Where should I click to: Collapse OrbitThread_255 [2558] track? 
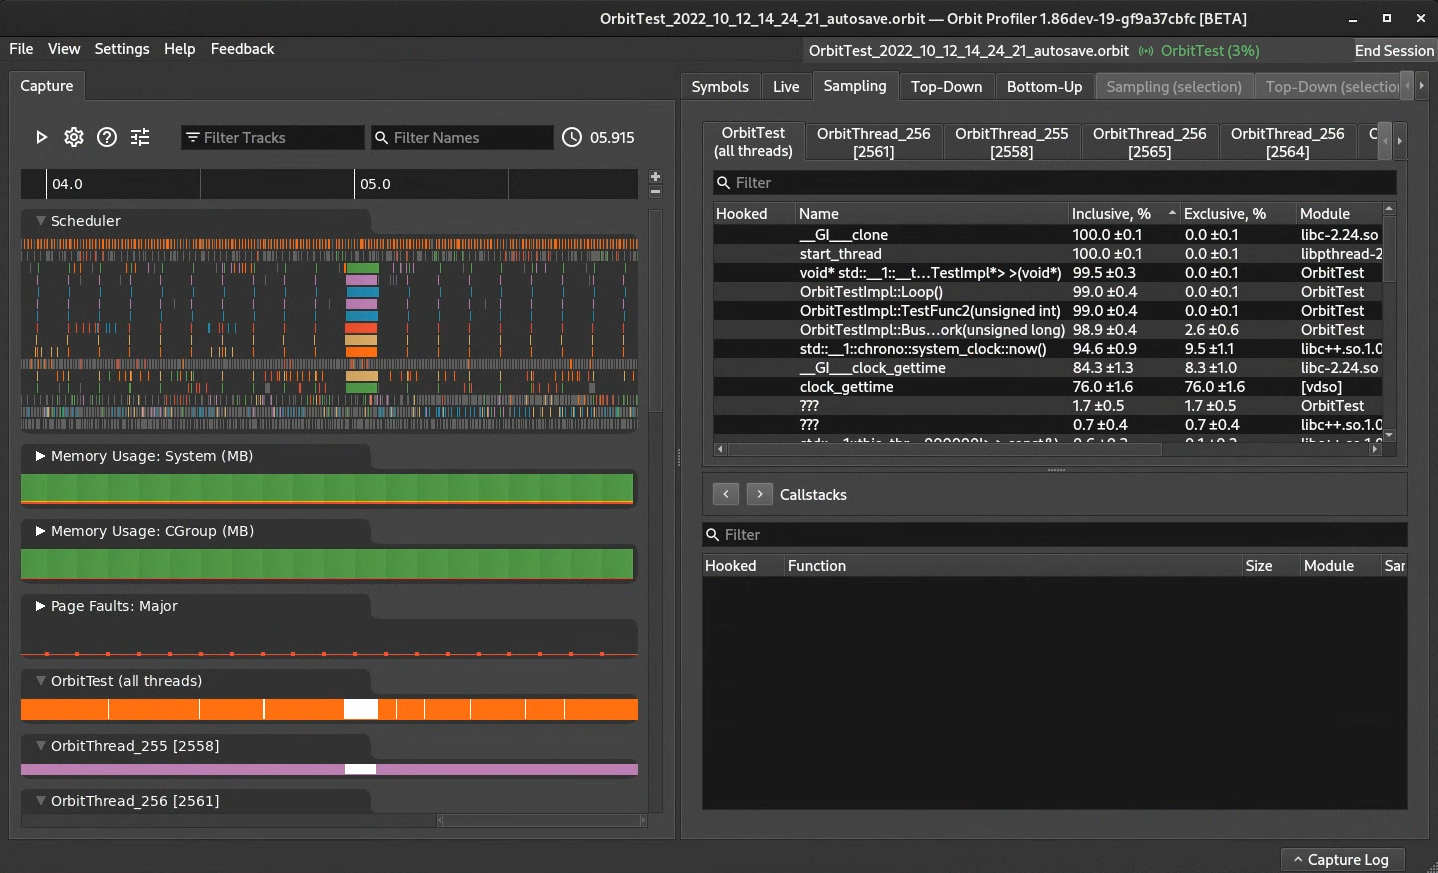click(x=41, y=745)
